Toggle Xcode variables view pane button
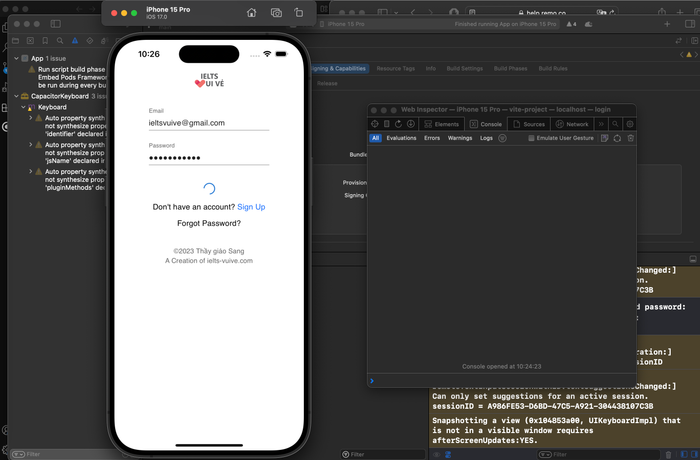 [684, 455]
